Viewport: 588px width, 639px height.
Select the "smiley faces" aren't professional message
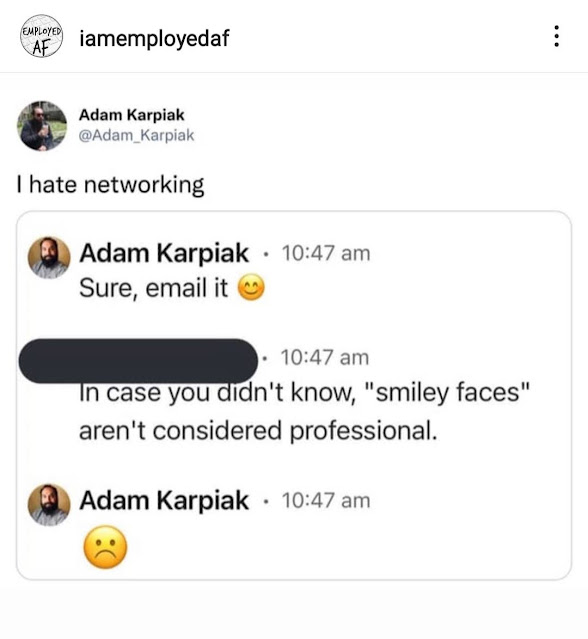[x=304, y=411]
